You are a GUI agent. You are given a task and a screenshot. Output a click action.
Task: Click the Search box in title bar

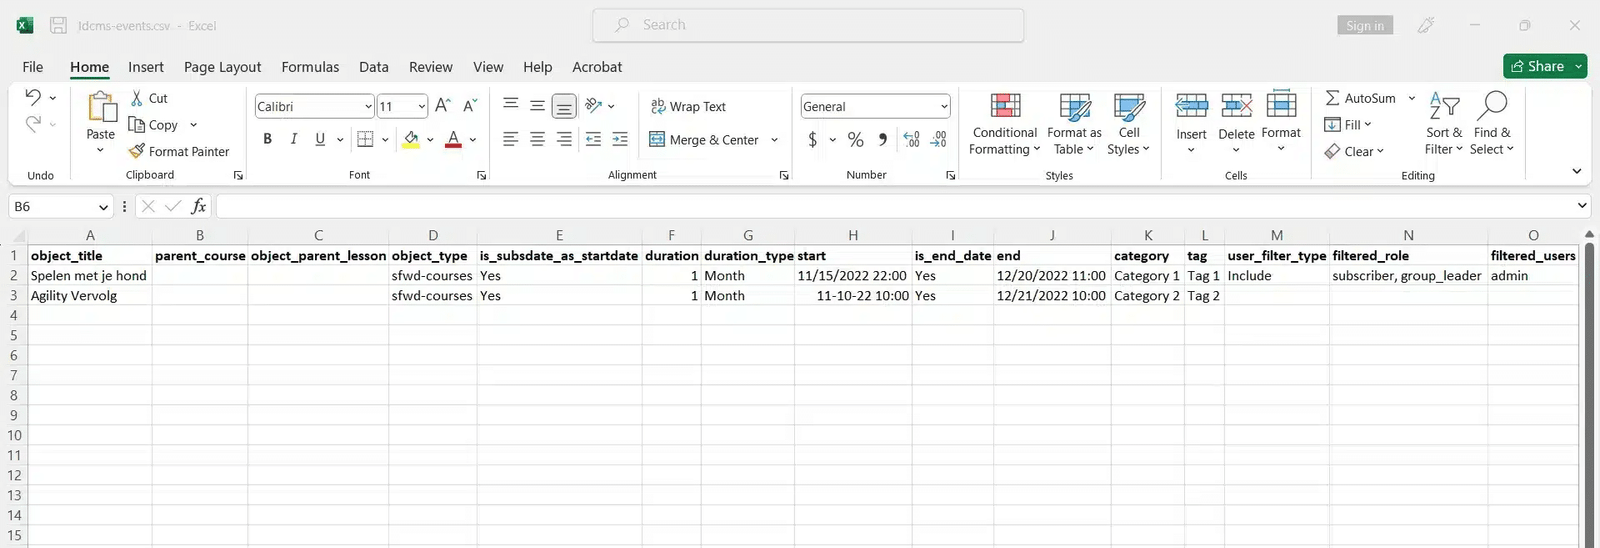coord(808,25)
